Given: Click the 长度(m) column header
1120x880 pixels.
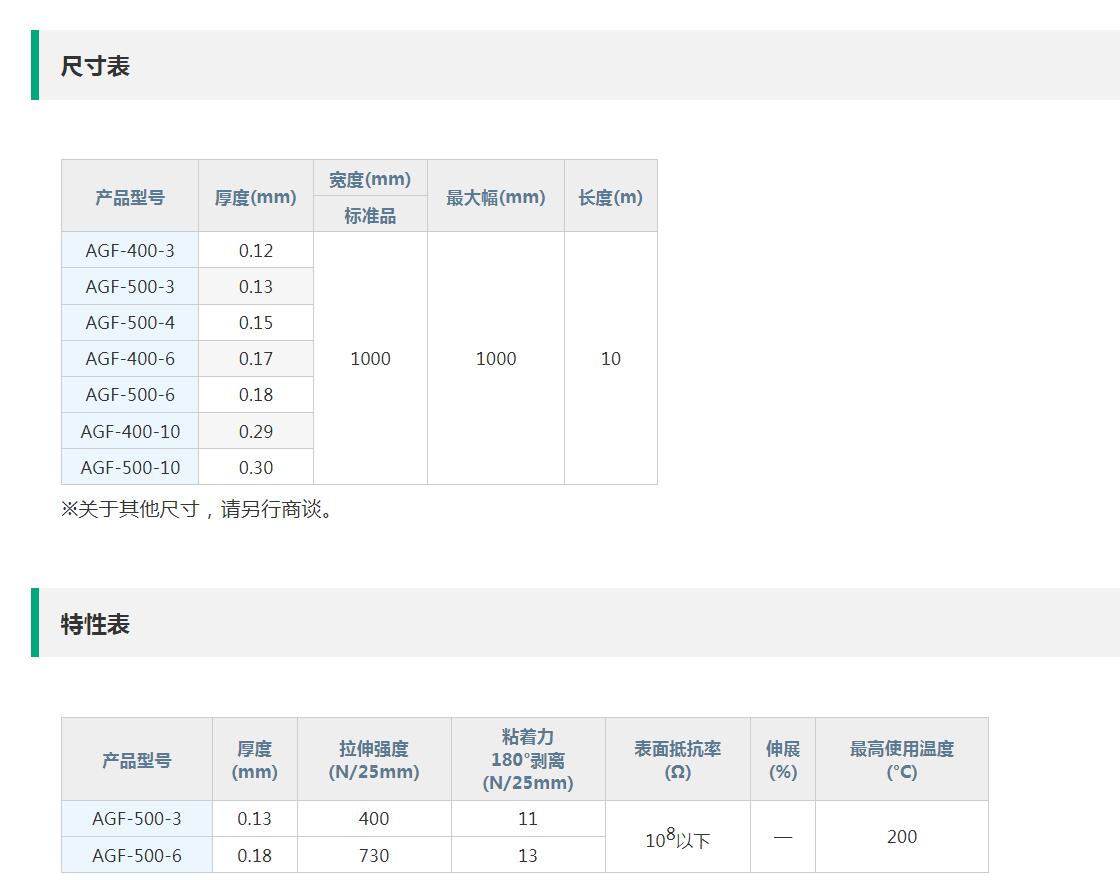Looking at the screenshot, I should pyautogui.click(x=611, y=196).
